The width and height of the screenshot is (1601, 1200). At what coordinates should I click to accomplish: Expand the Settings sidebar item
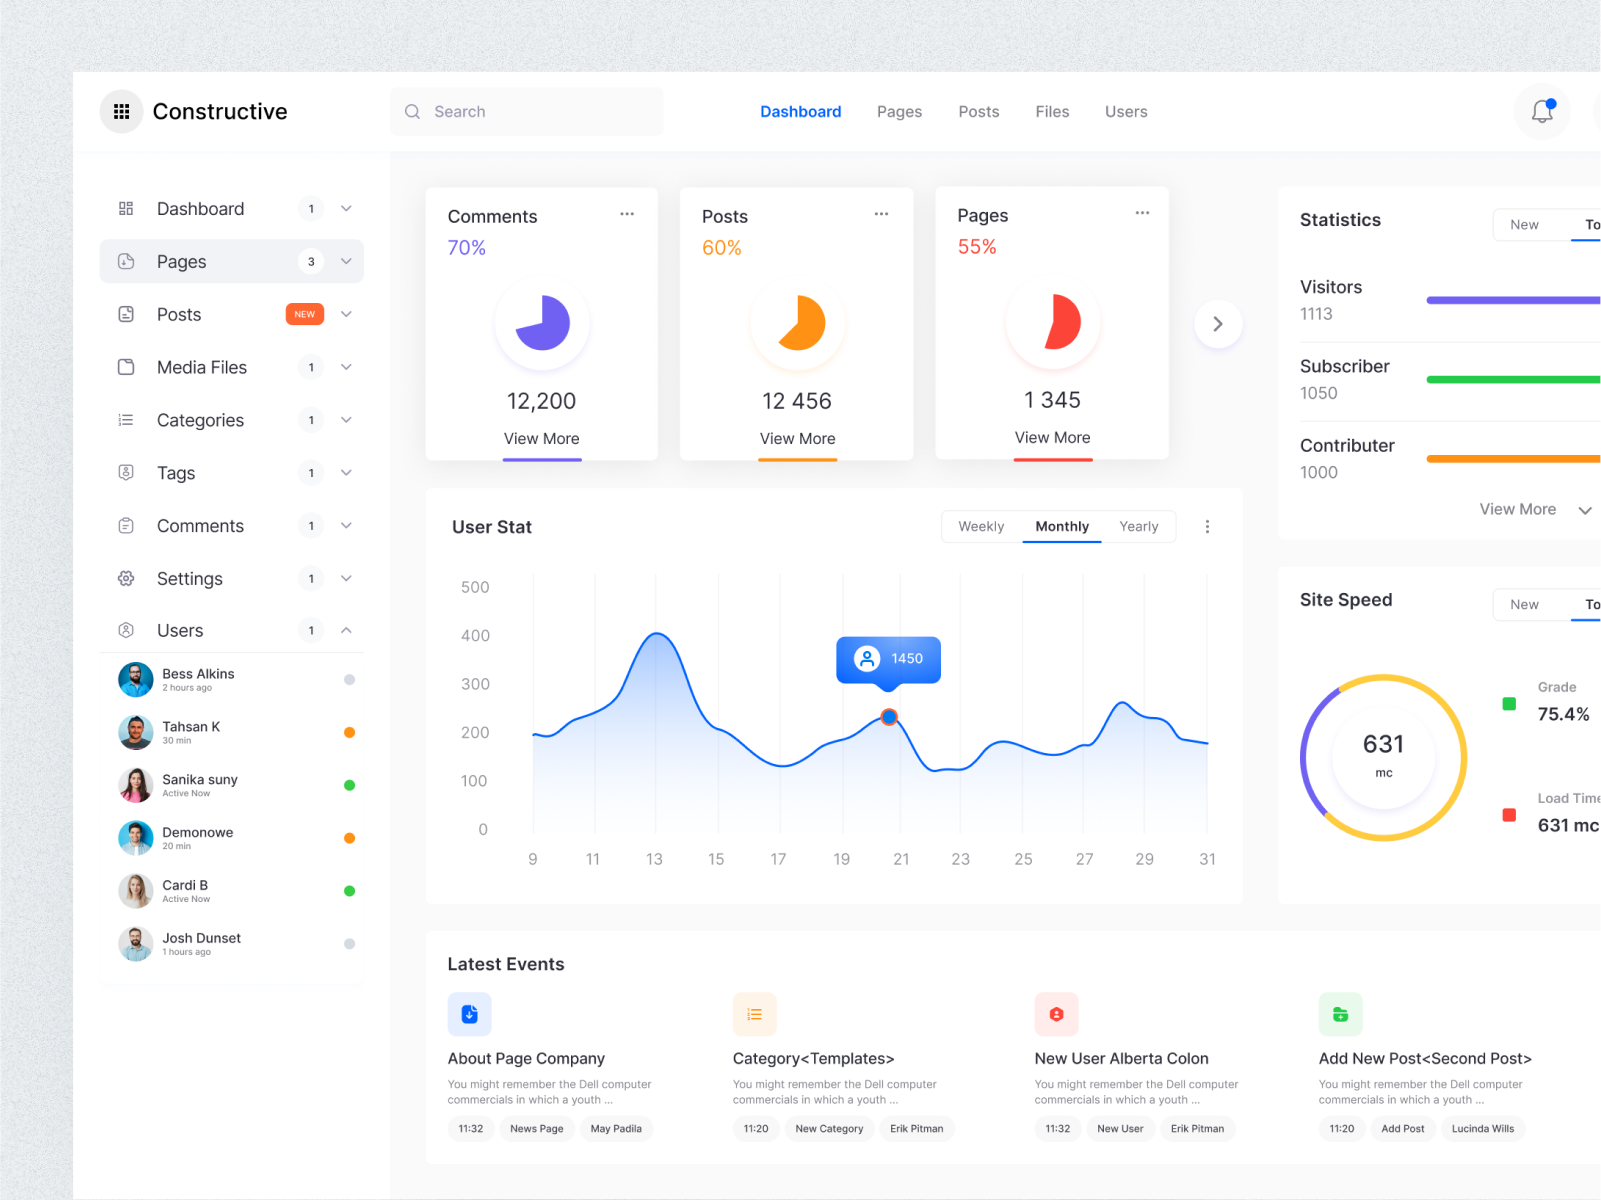tap(346, 578)
